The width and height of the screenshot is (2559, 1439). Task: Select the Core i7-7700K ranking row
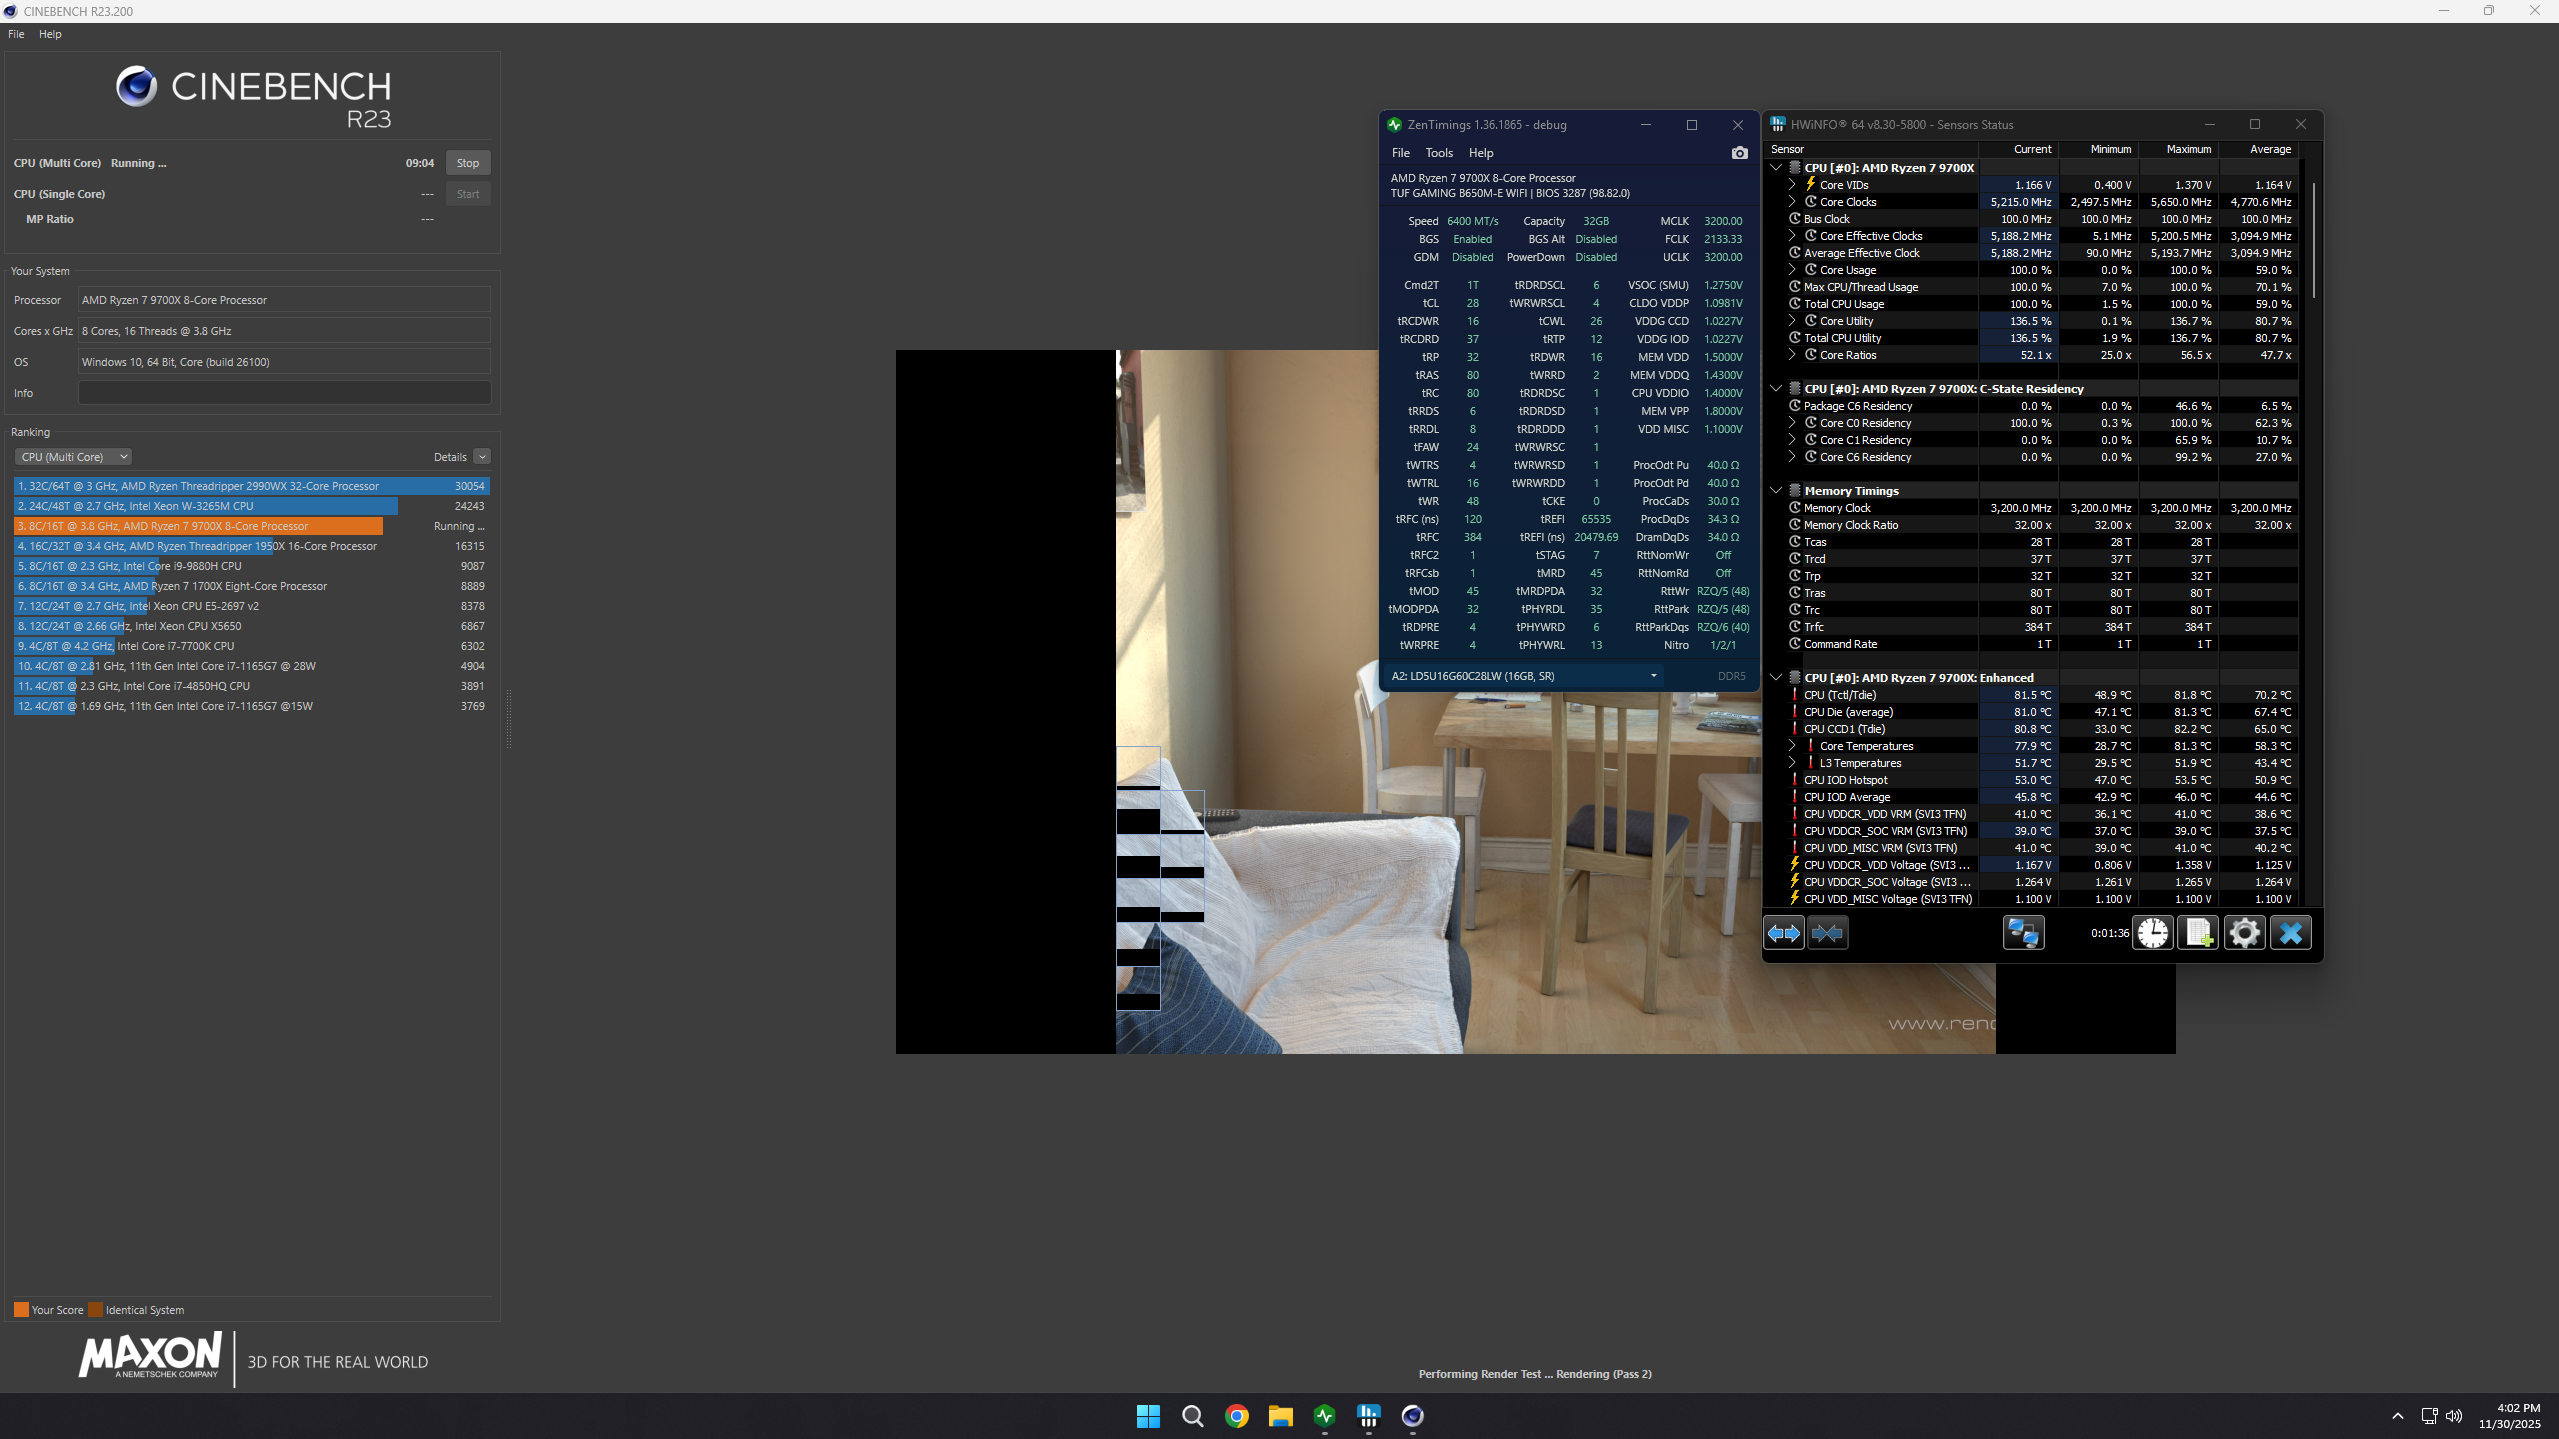click(x=251, y=646)
